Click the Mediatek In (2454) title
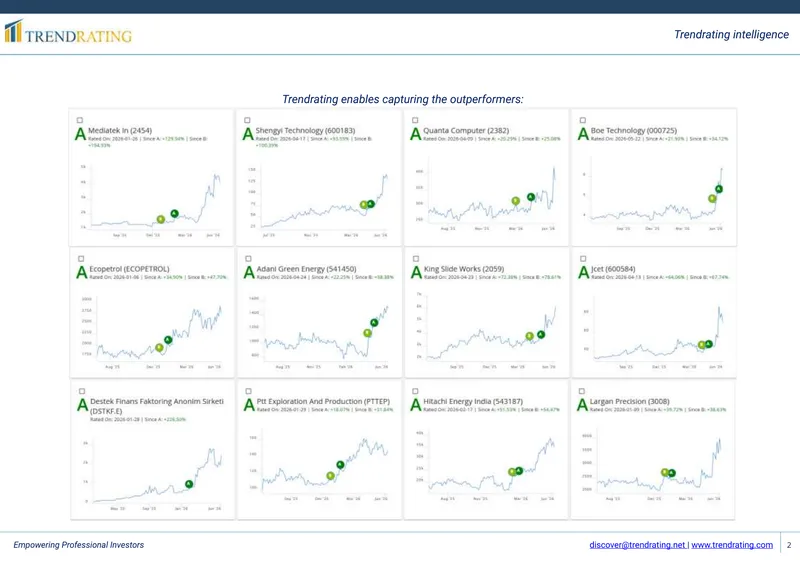Screen dimensions: 800x566 pyautogui.click(x=120, y=131)
